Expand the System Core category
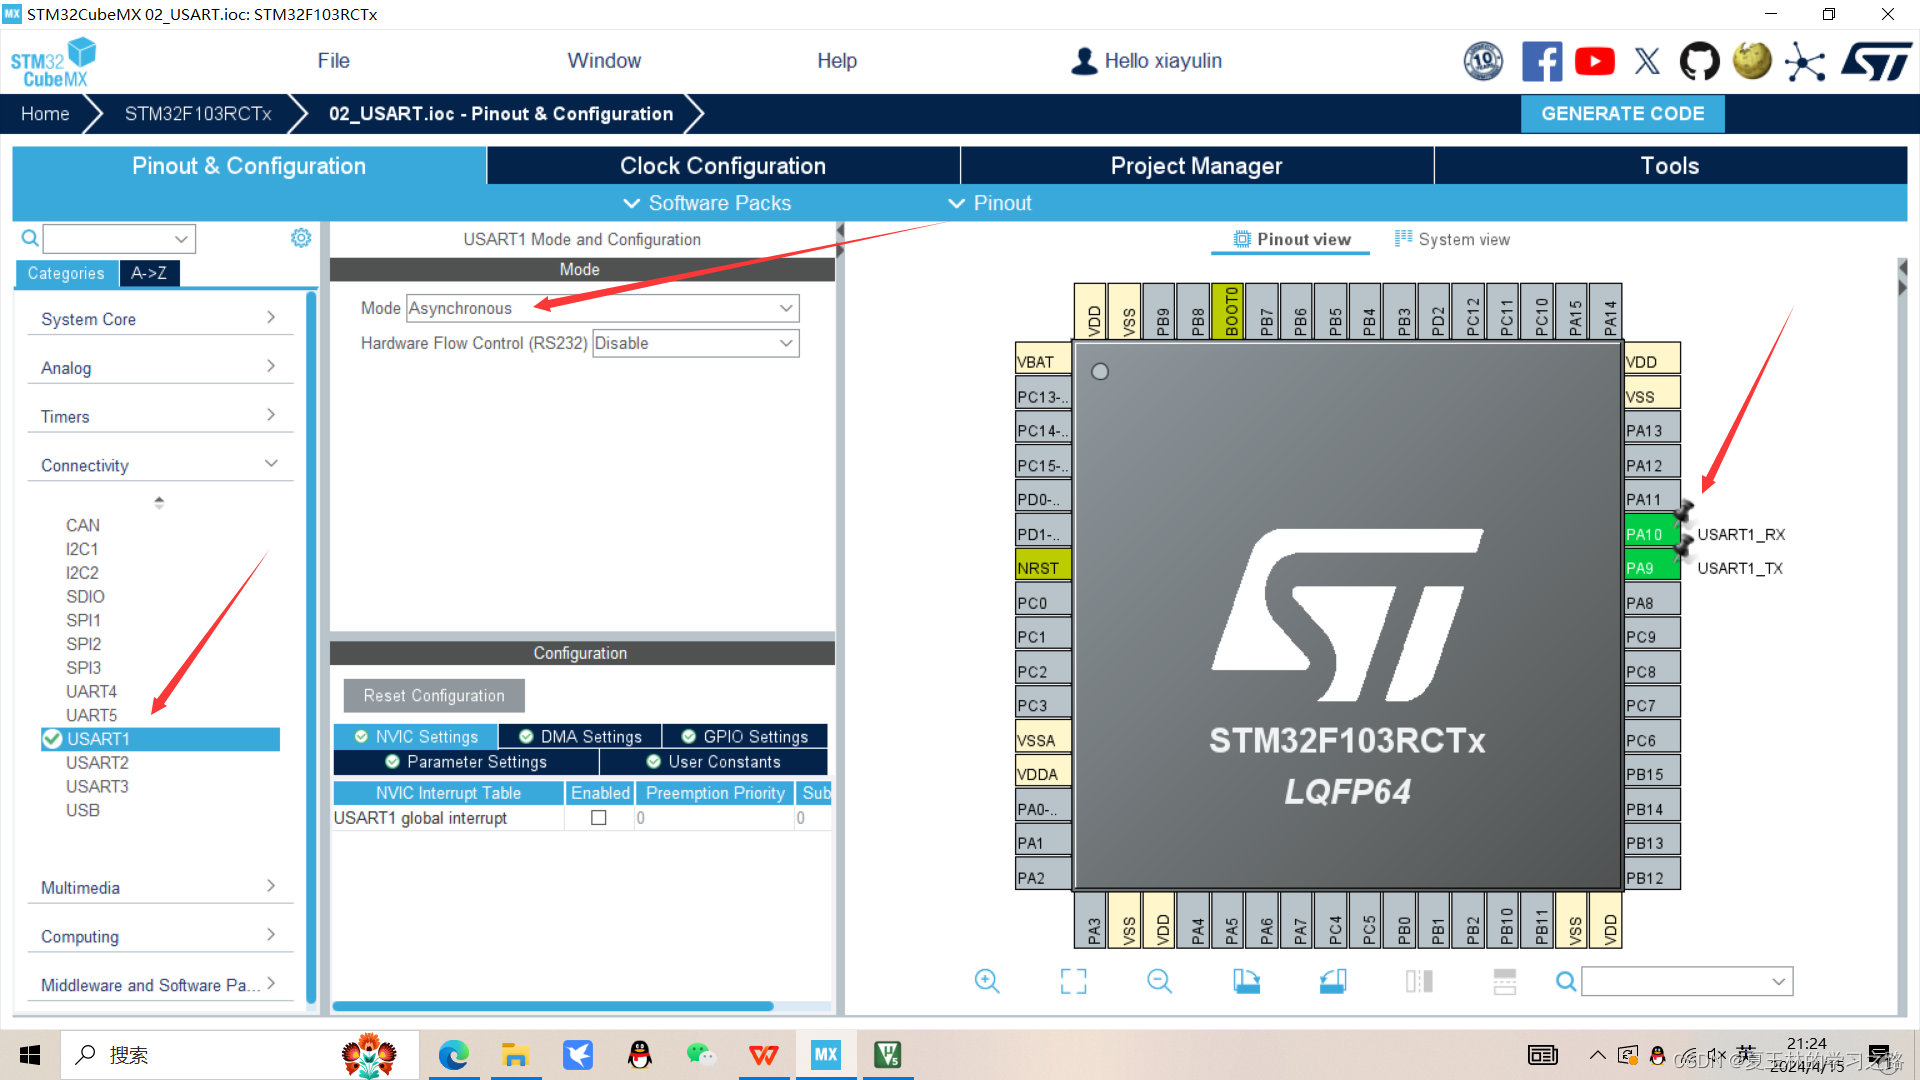The image size is (1920, 1080). (159, 319)
